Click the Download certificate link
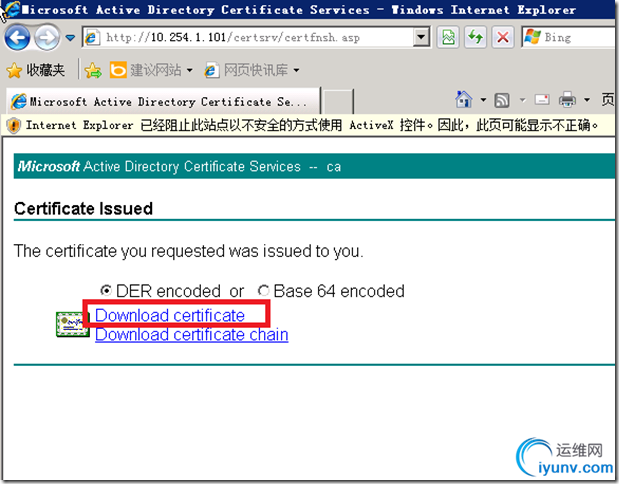This screenshot has height=484, width=619. click(x=170, y=315)
